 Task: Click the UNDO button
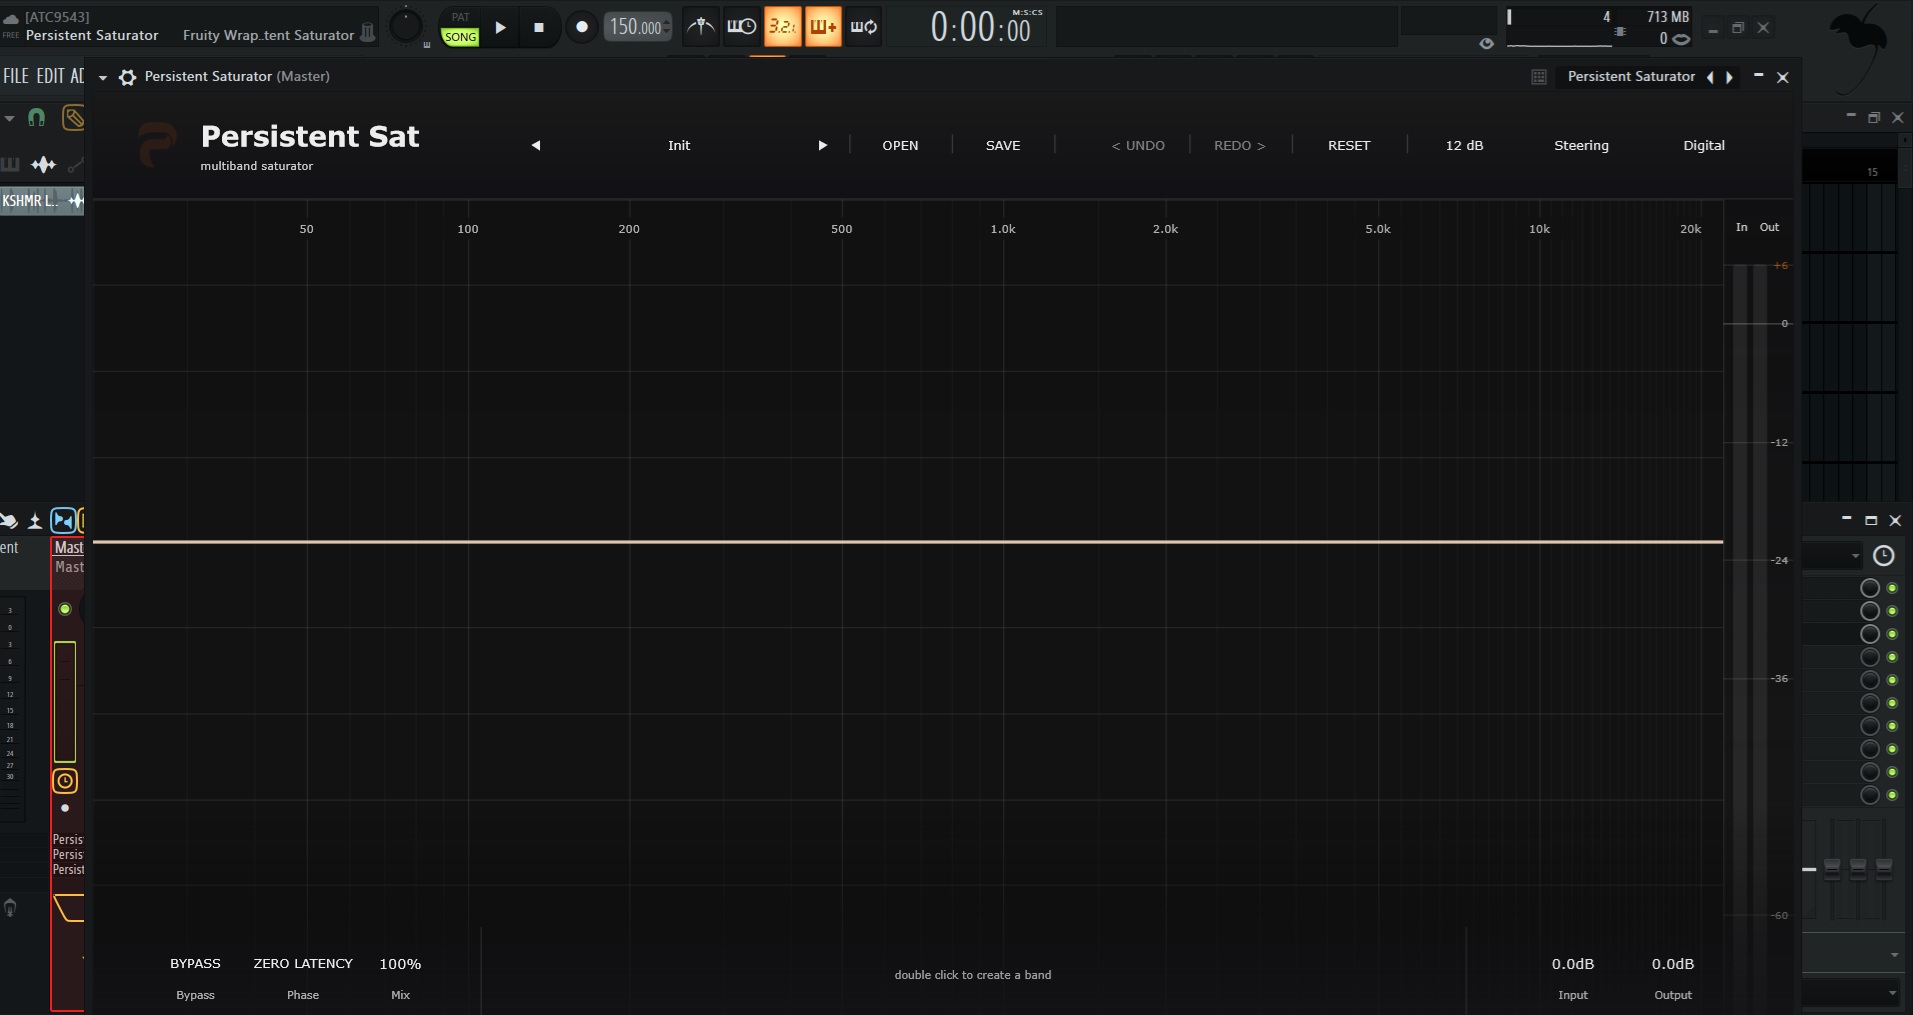tap(1138, 146)
